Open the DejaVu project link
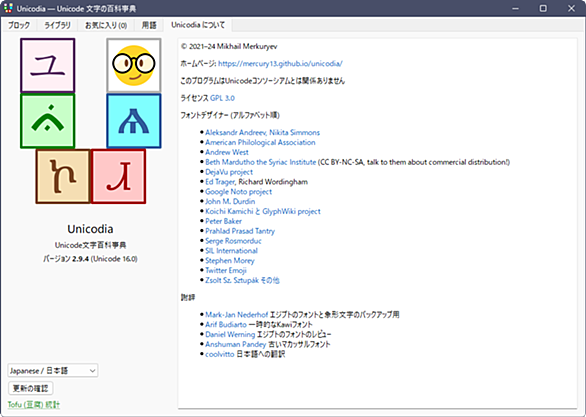586x417 pixels. pyautogui.click(x=229, y=172)
